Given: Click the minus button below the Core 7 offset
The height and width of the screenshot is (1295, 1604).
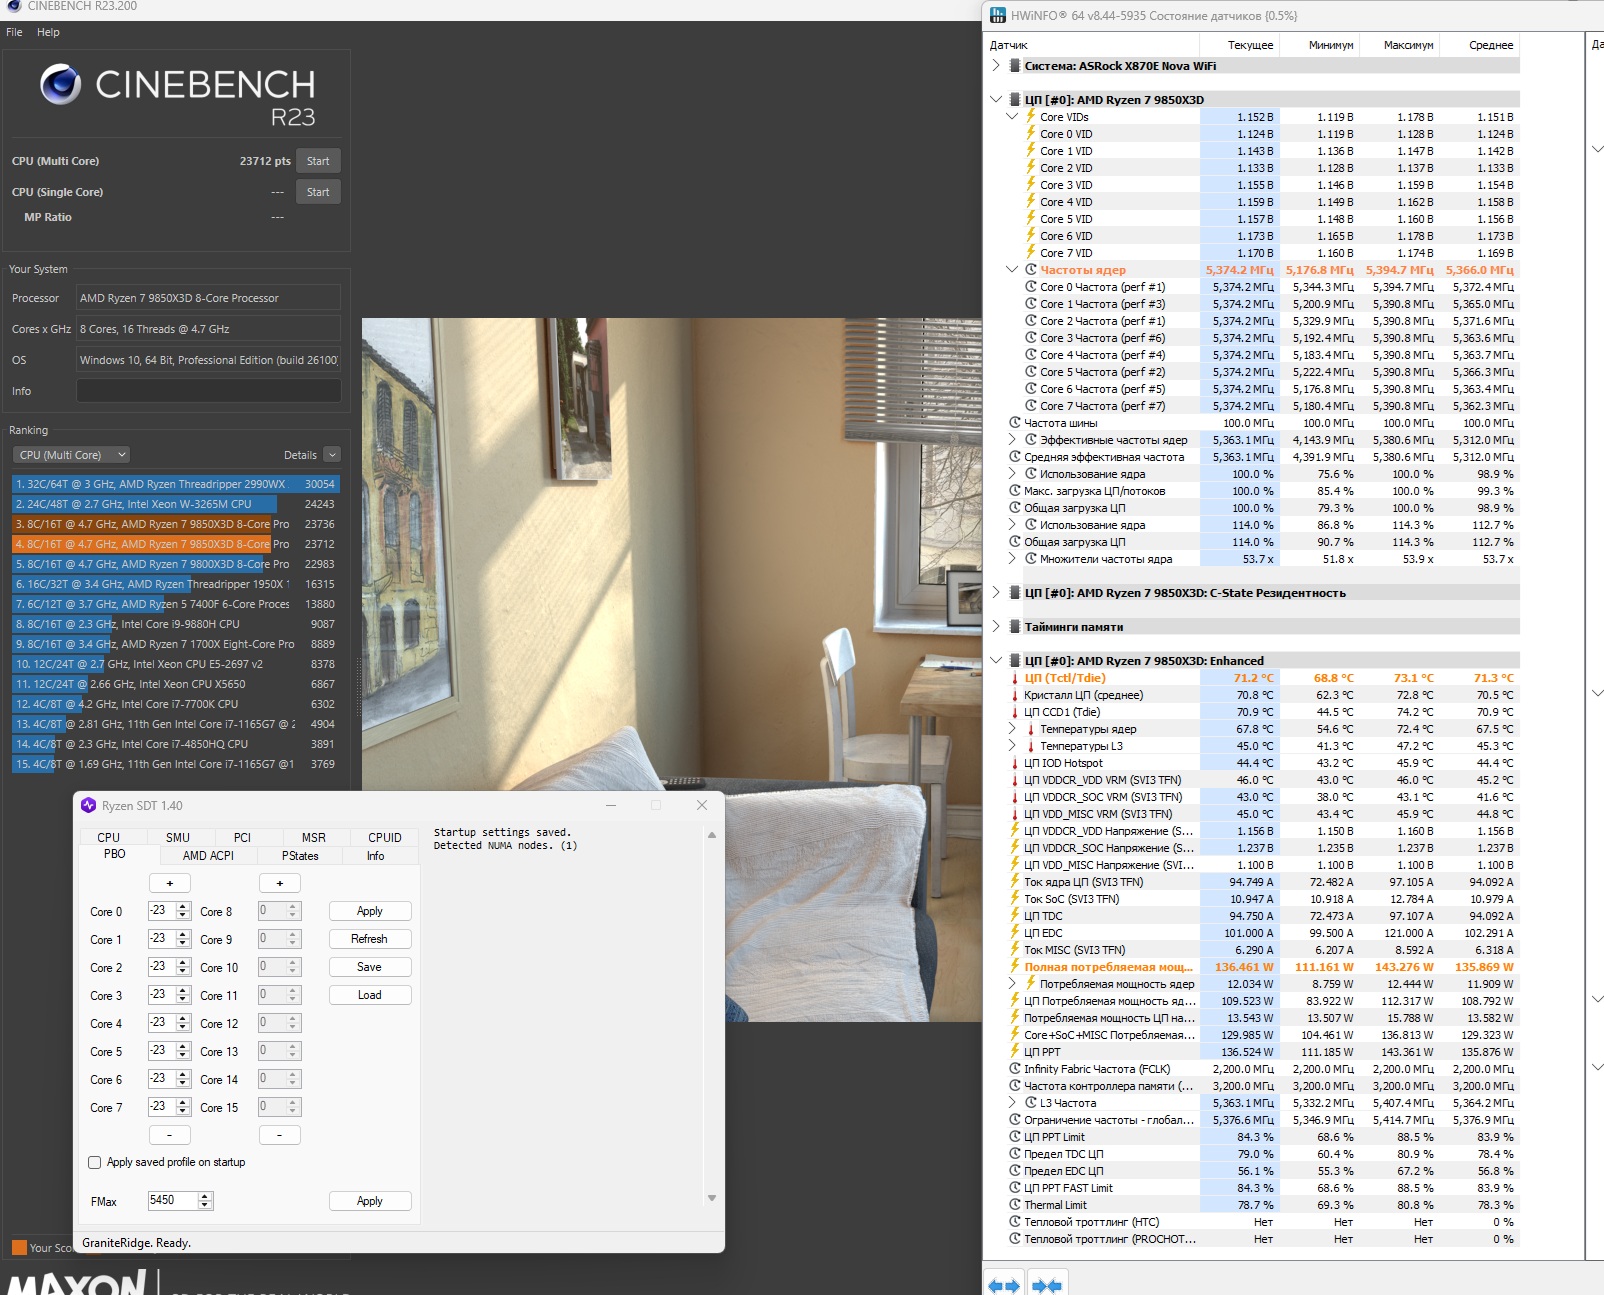Looking at the screenshot, I should tap(170, 1135).
